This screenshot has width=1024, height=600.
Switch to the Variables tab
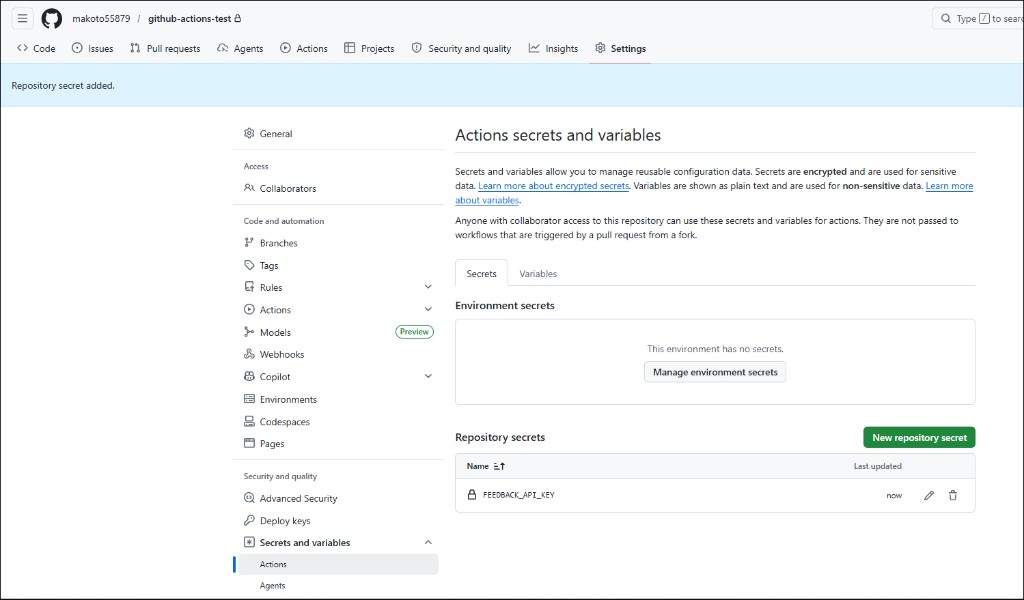pyautogui.click(x=538, y=274)
